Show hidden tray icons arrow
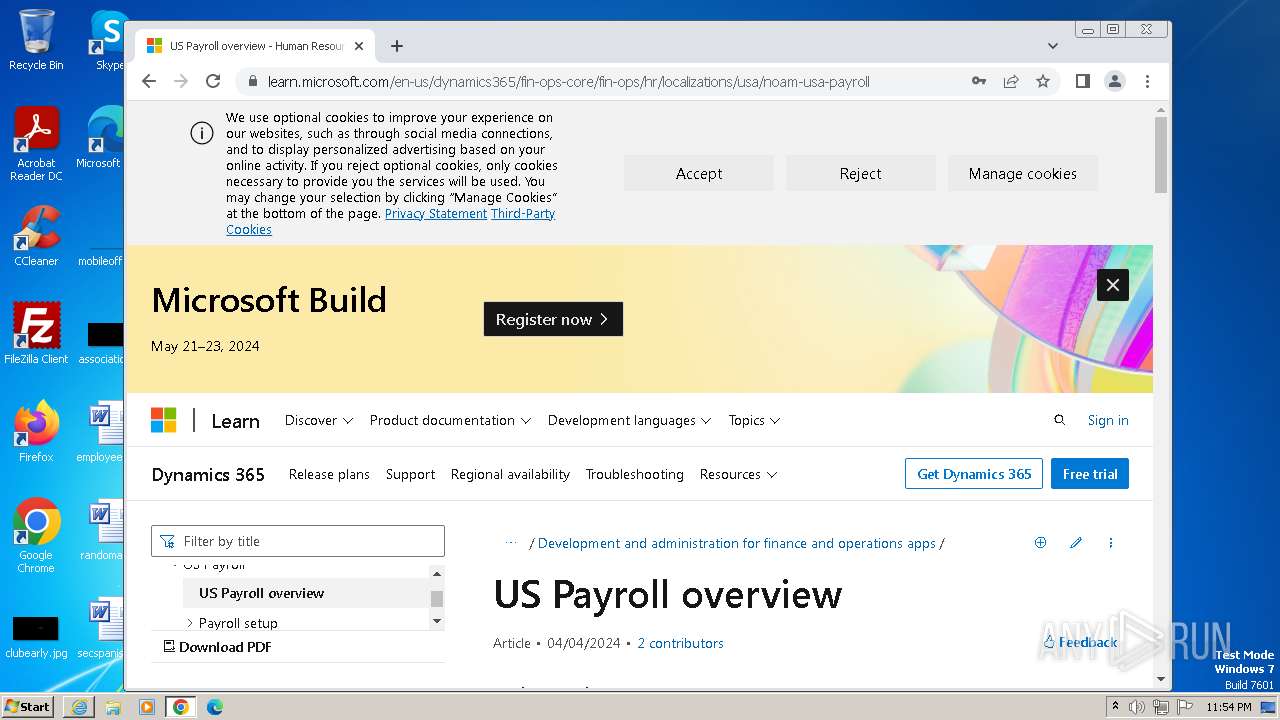The image size is (1280, 720). click(1115, 707)
